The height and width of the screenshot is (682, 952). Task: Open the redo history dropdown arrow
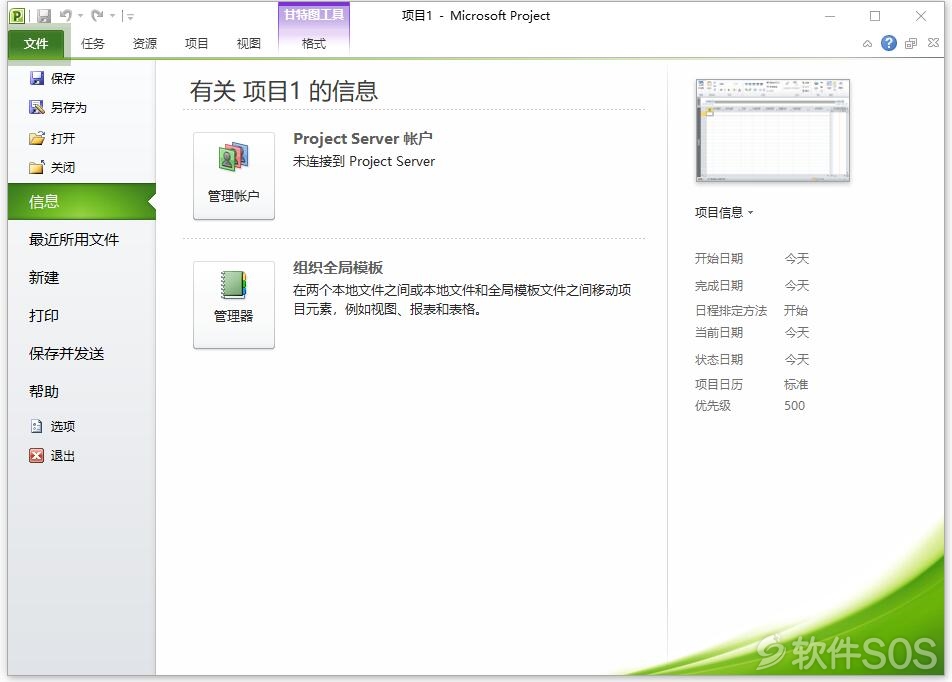(112, 16)
